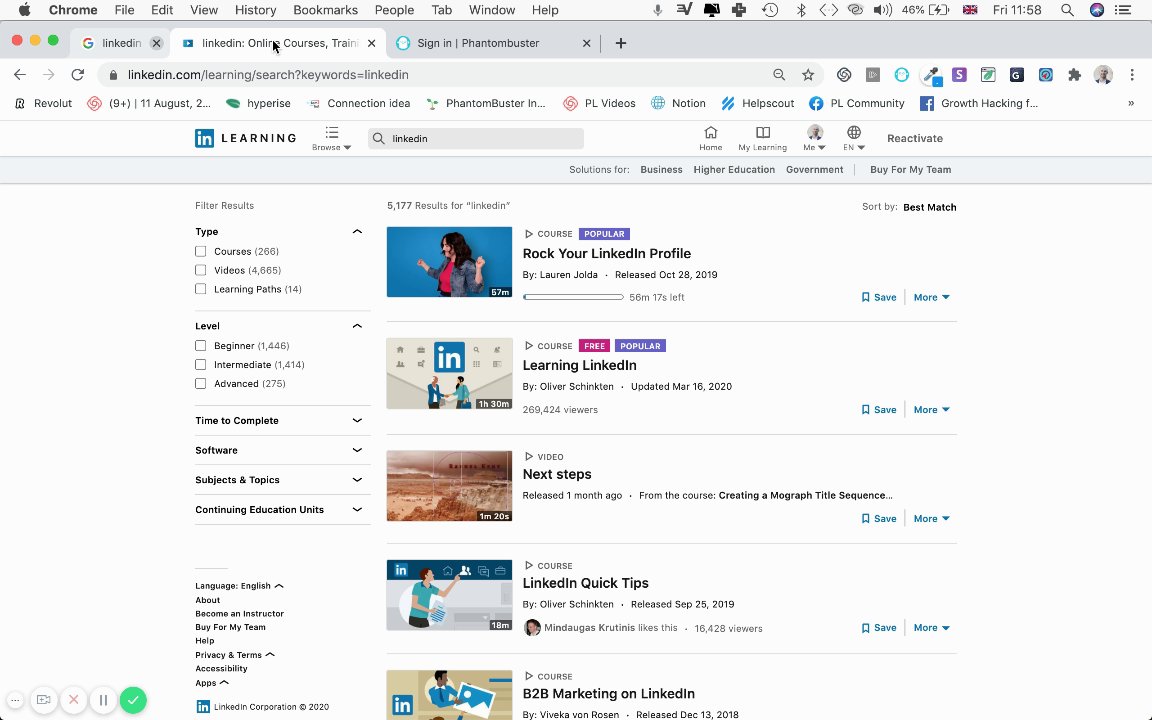Click the LinkedIn Learning logo
The height and width of the screenshot is (720, 1152).
click(x=245, y=138)
